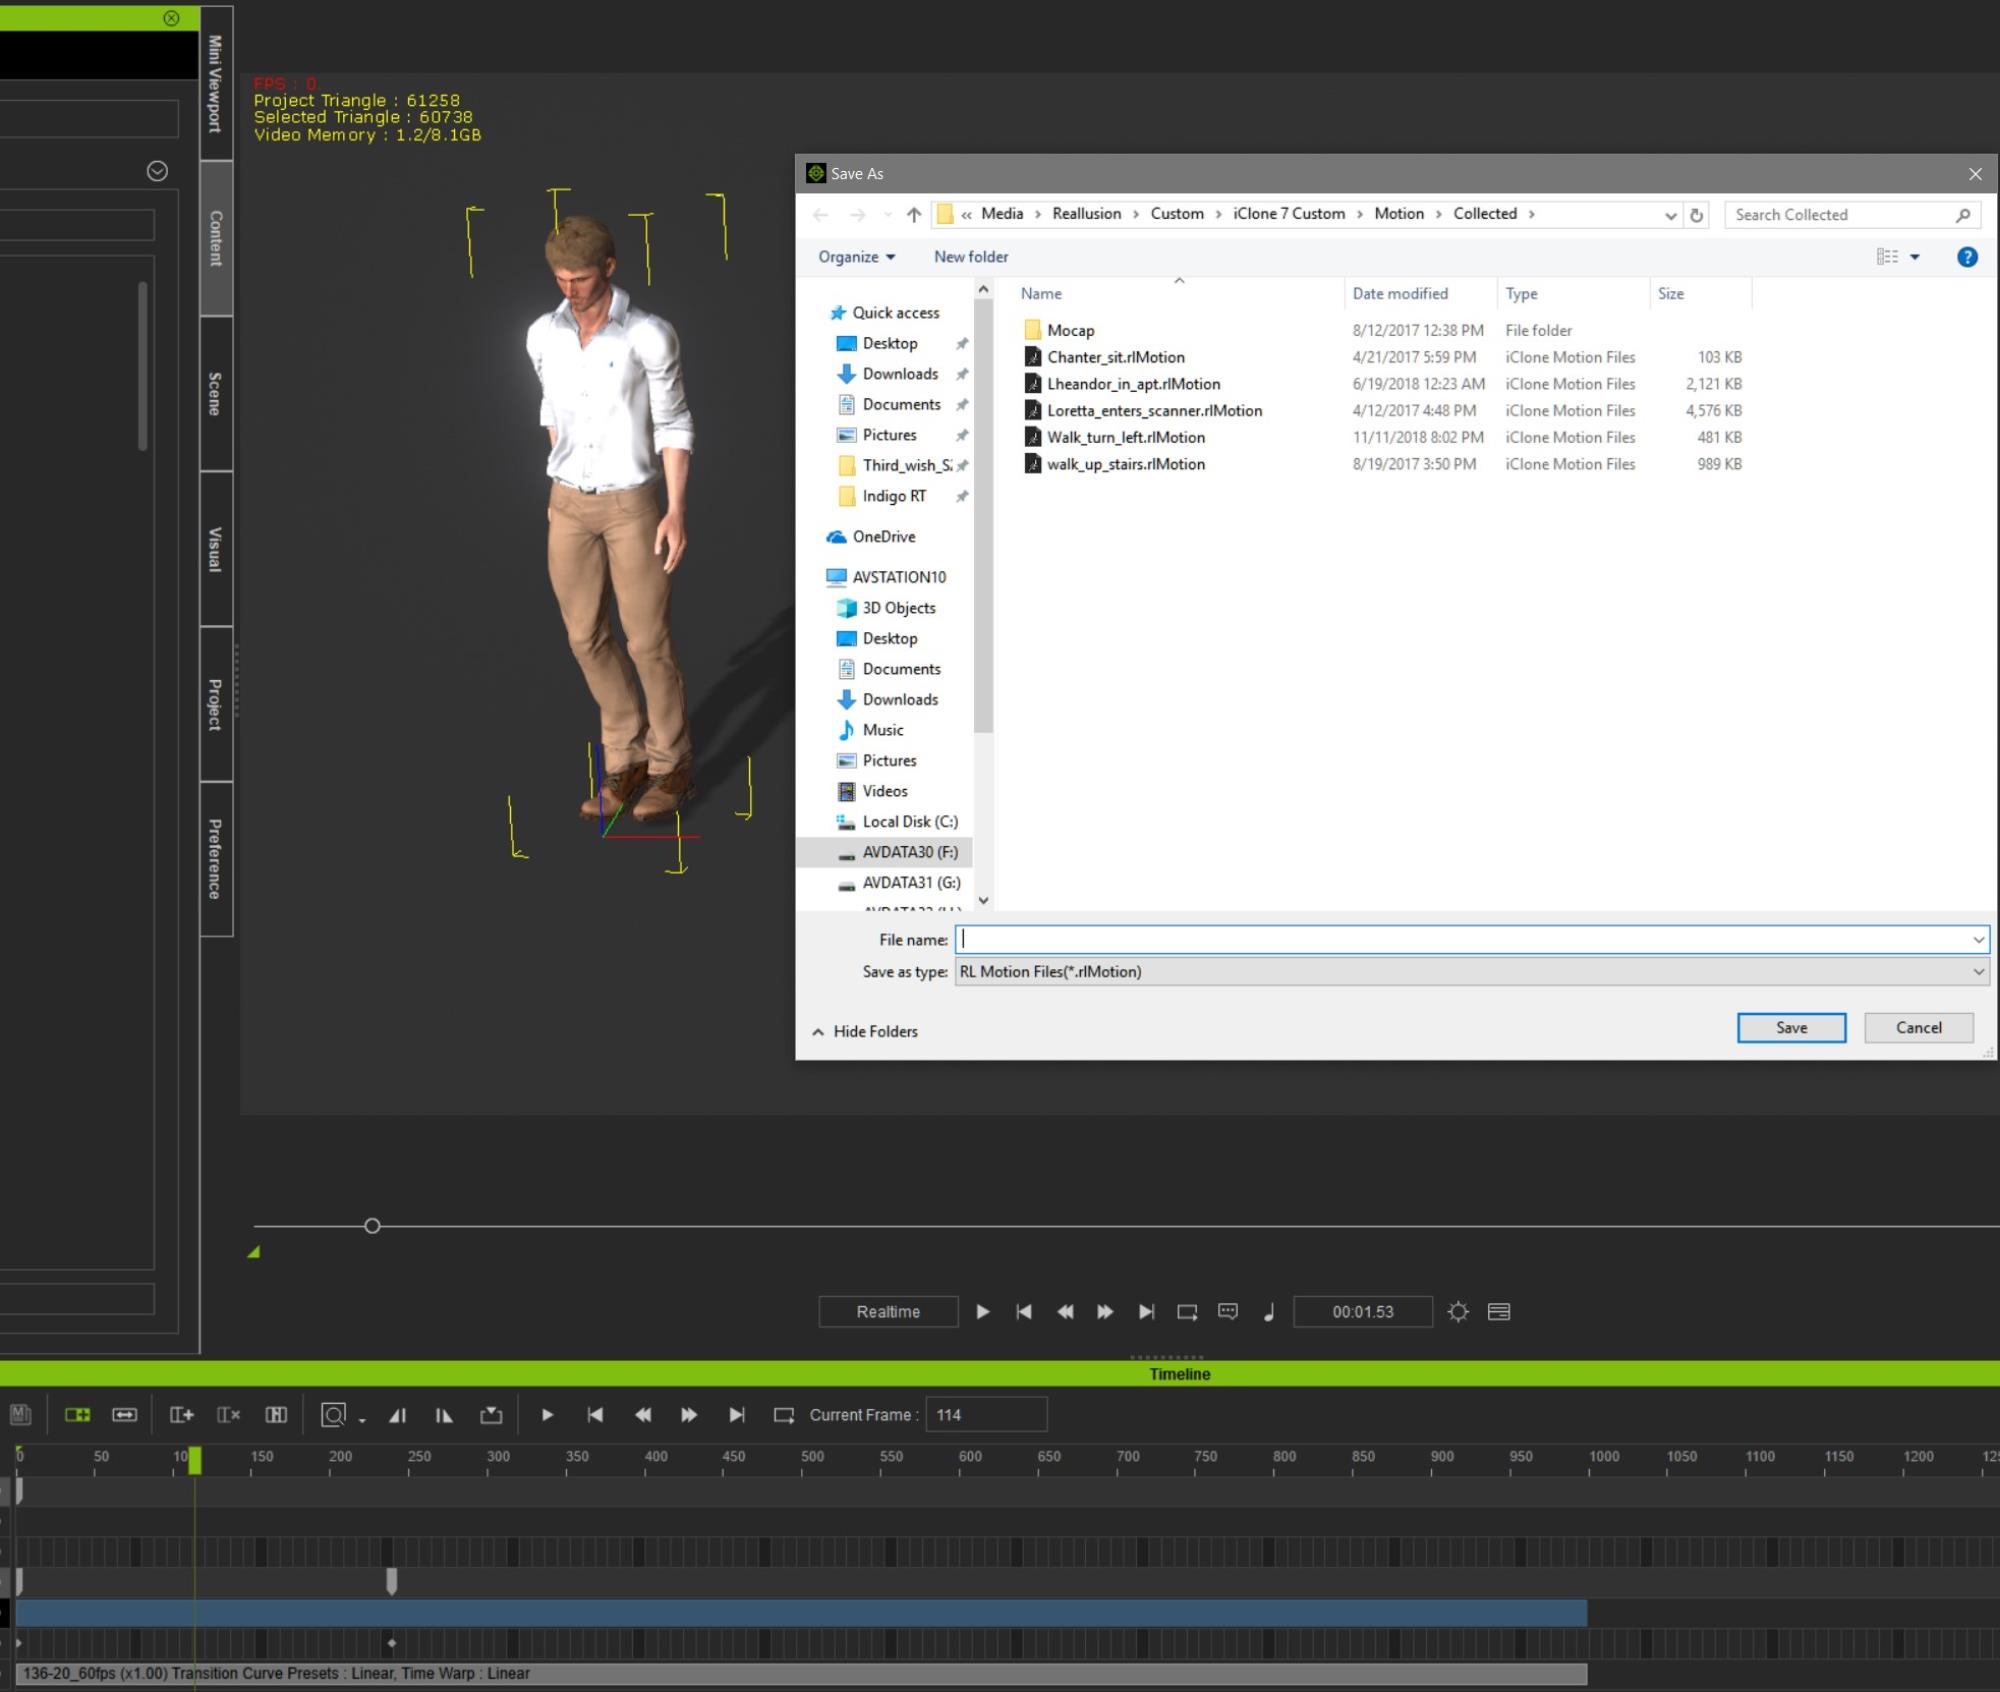Click the Mark In triangle icon
This screenshot has height=1692, width=2000.
click(x=397, y=1415)
